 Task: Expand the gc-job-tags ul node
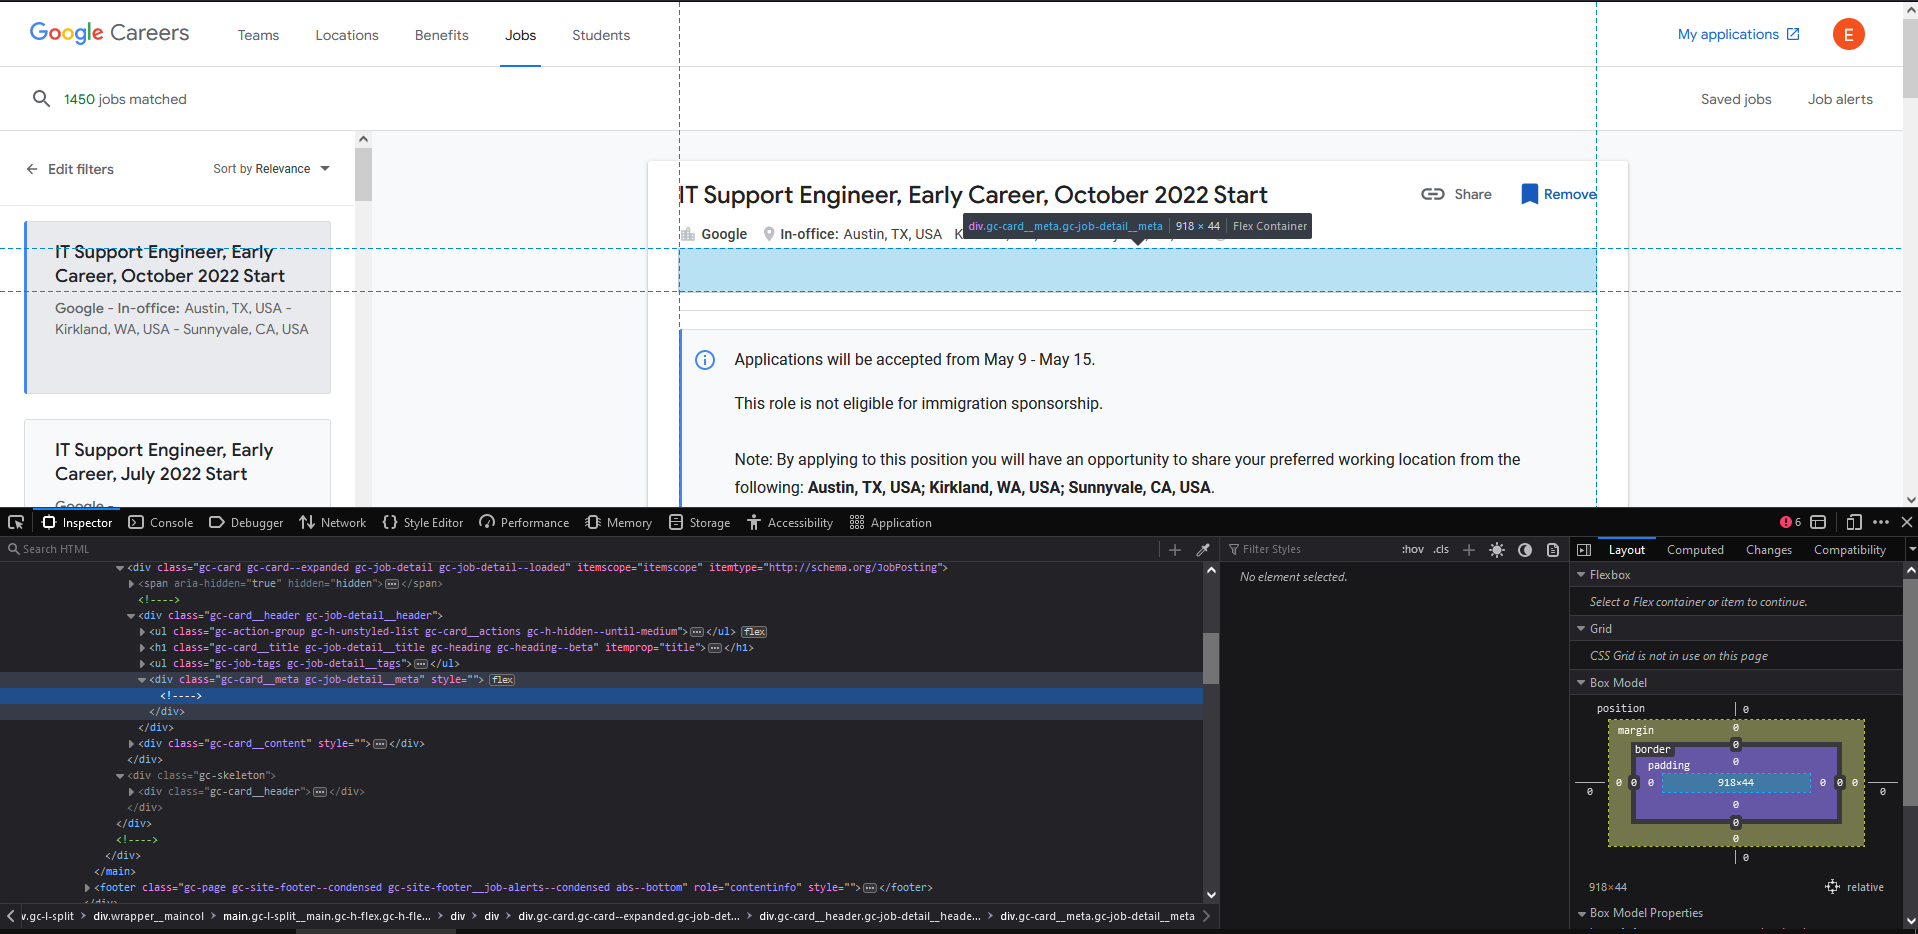142,664
